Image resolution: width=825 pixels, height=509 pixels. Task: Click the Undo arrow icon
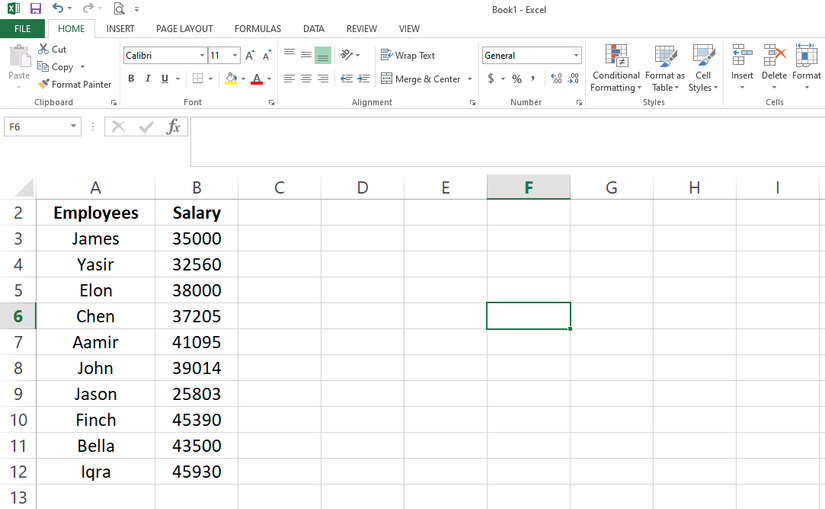click(57, 8)
